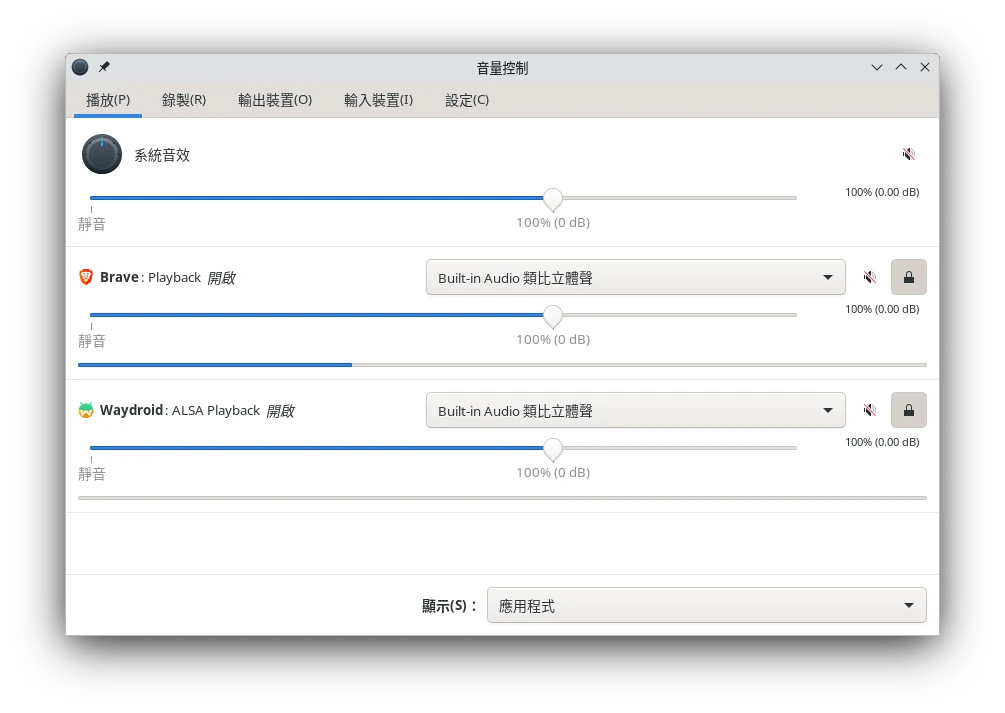Click the Waydroid volume slider handle
This screenshot has width=1005, height=713.
click(x=552, y=449)
